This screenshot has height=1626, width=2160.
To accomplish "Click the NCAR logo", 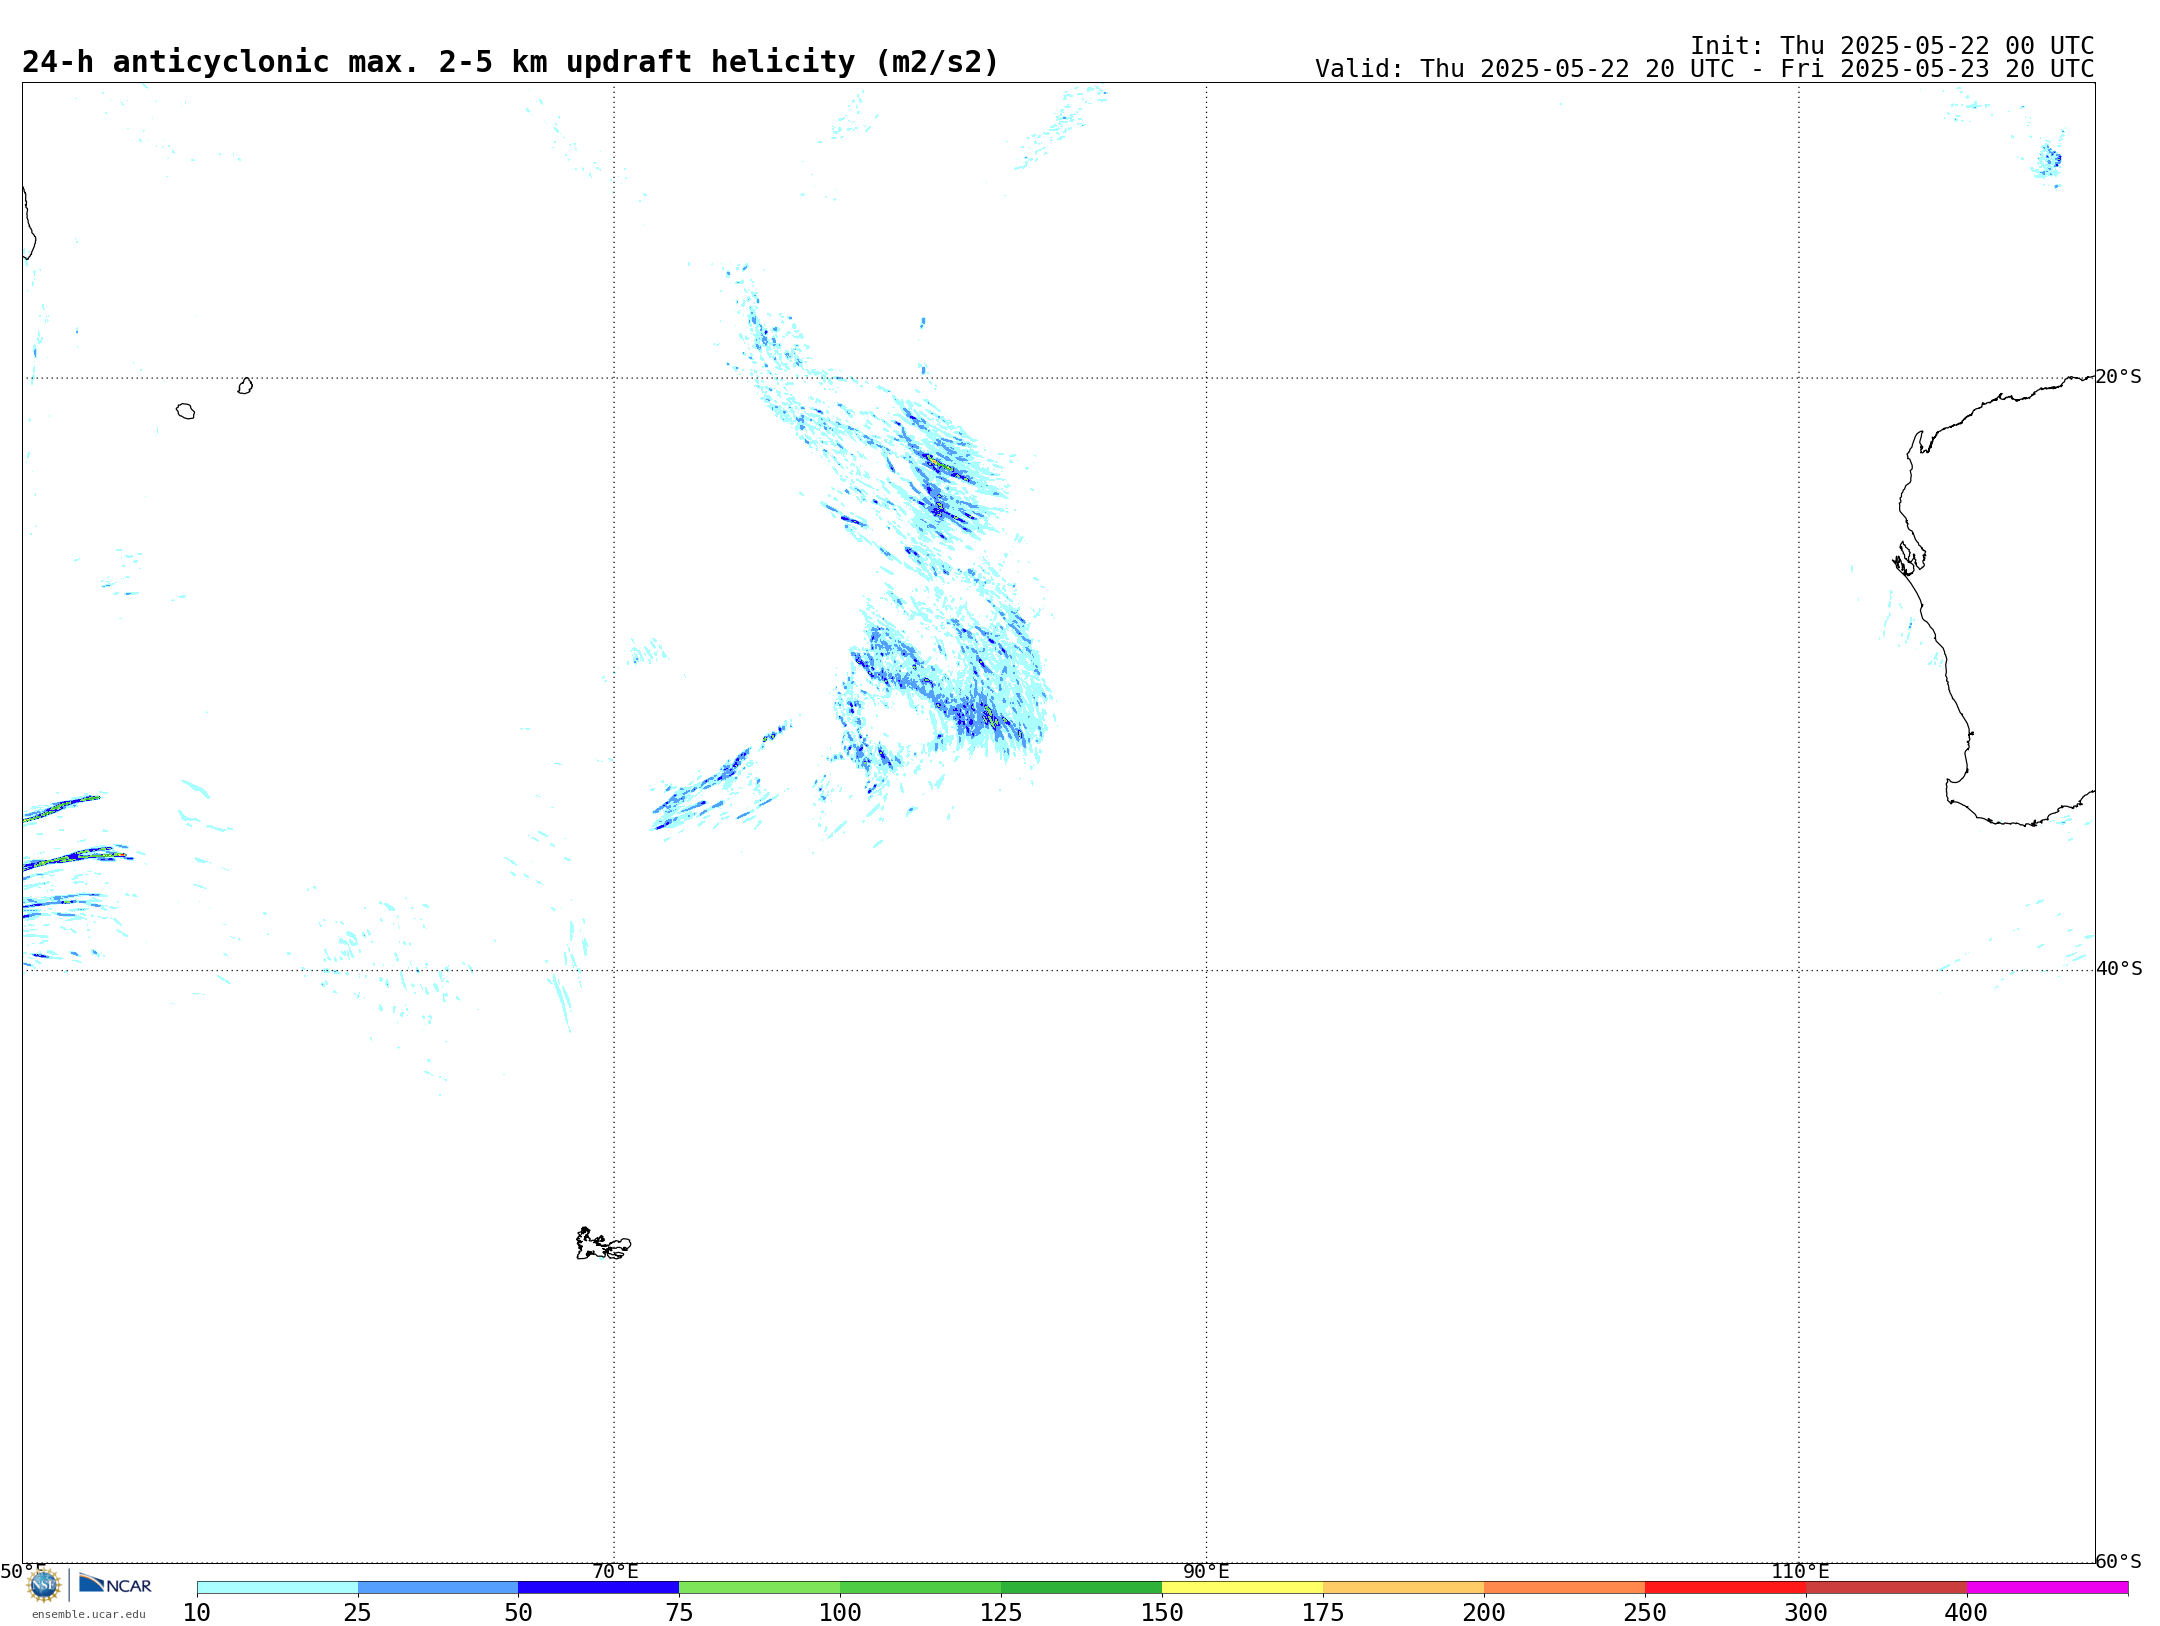I will pos(115,1584).
